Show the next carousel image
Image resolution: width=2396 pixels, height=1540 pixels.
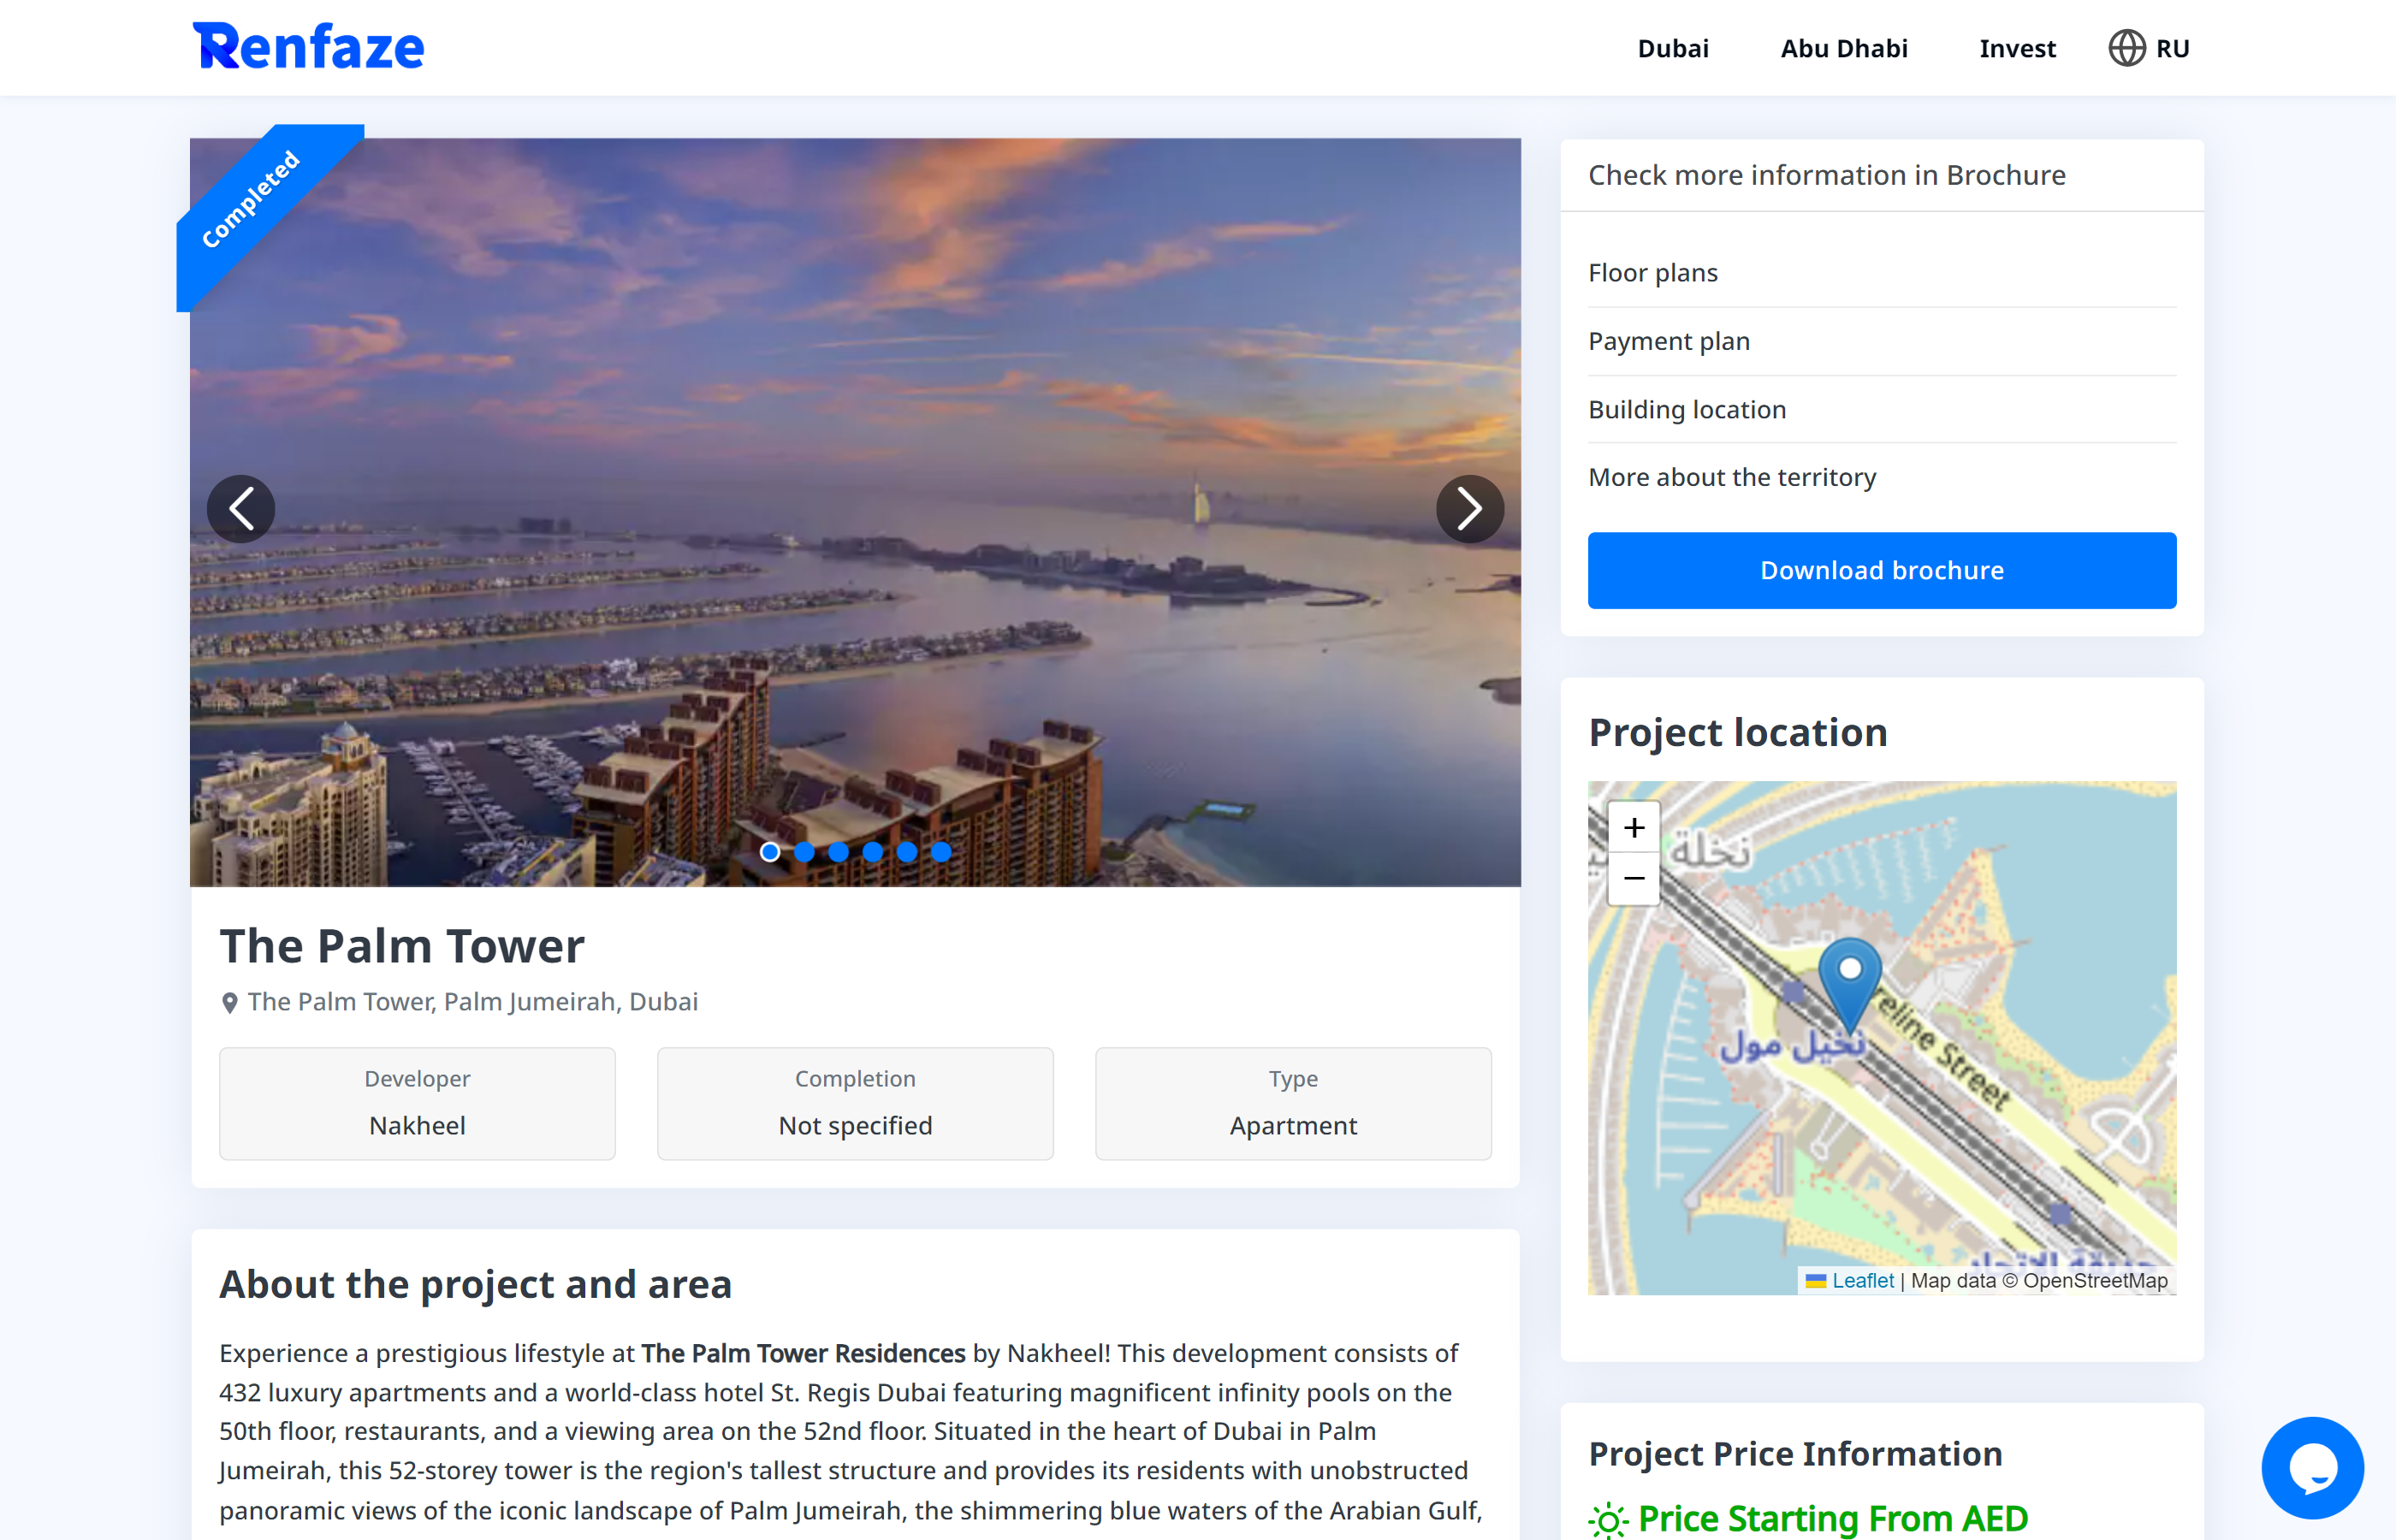click(x=1469, y=509)
